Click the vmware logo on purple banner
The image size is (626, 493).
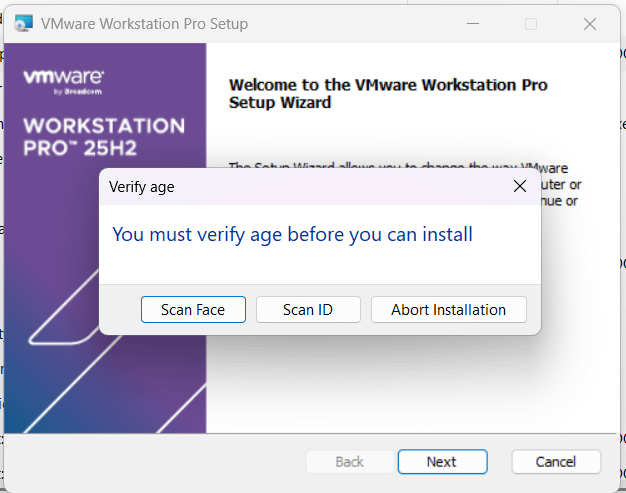point(64,77)
